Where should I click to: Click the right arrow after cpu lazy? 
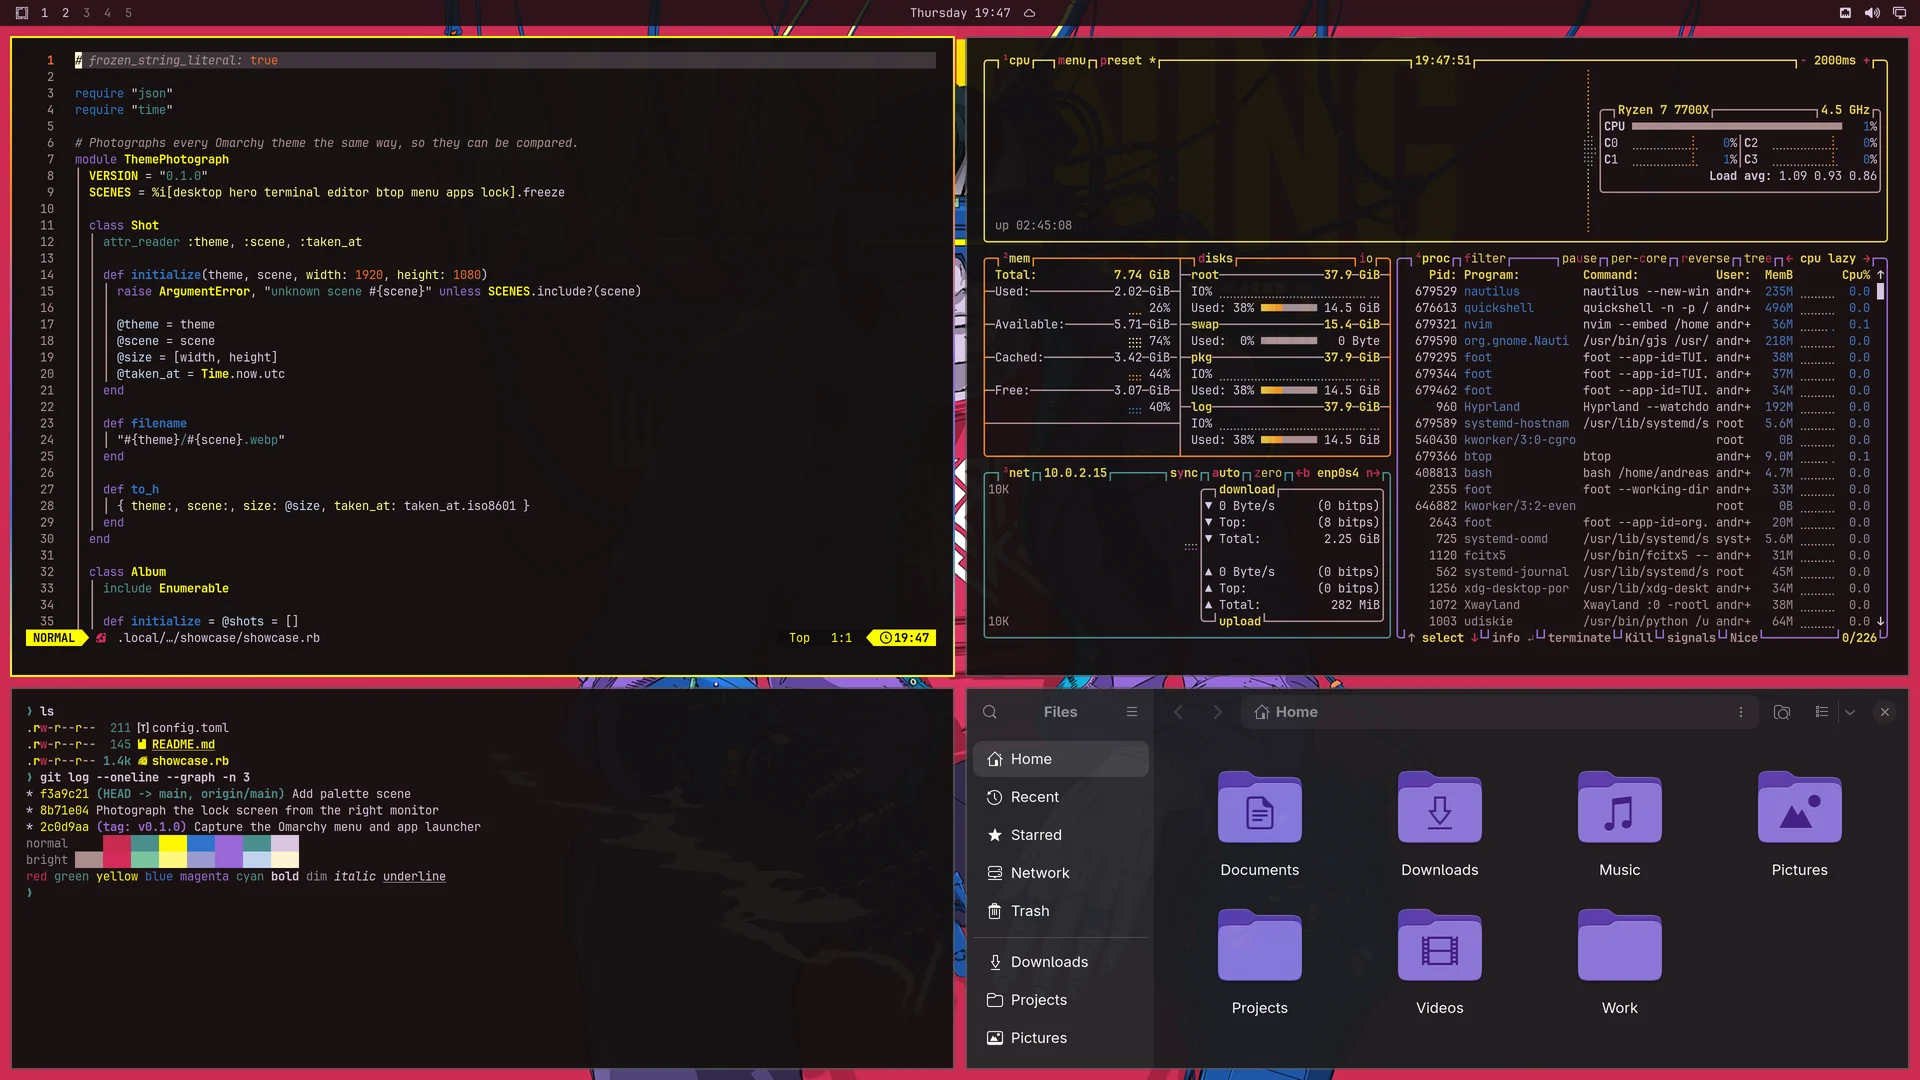tap(1867, 259)
